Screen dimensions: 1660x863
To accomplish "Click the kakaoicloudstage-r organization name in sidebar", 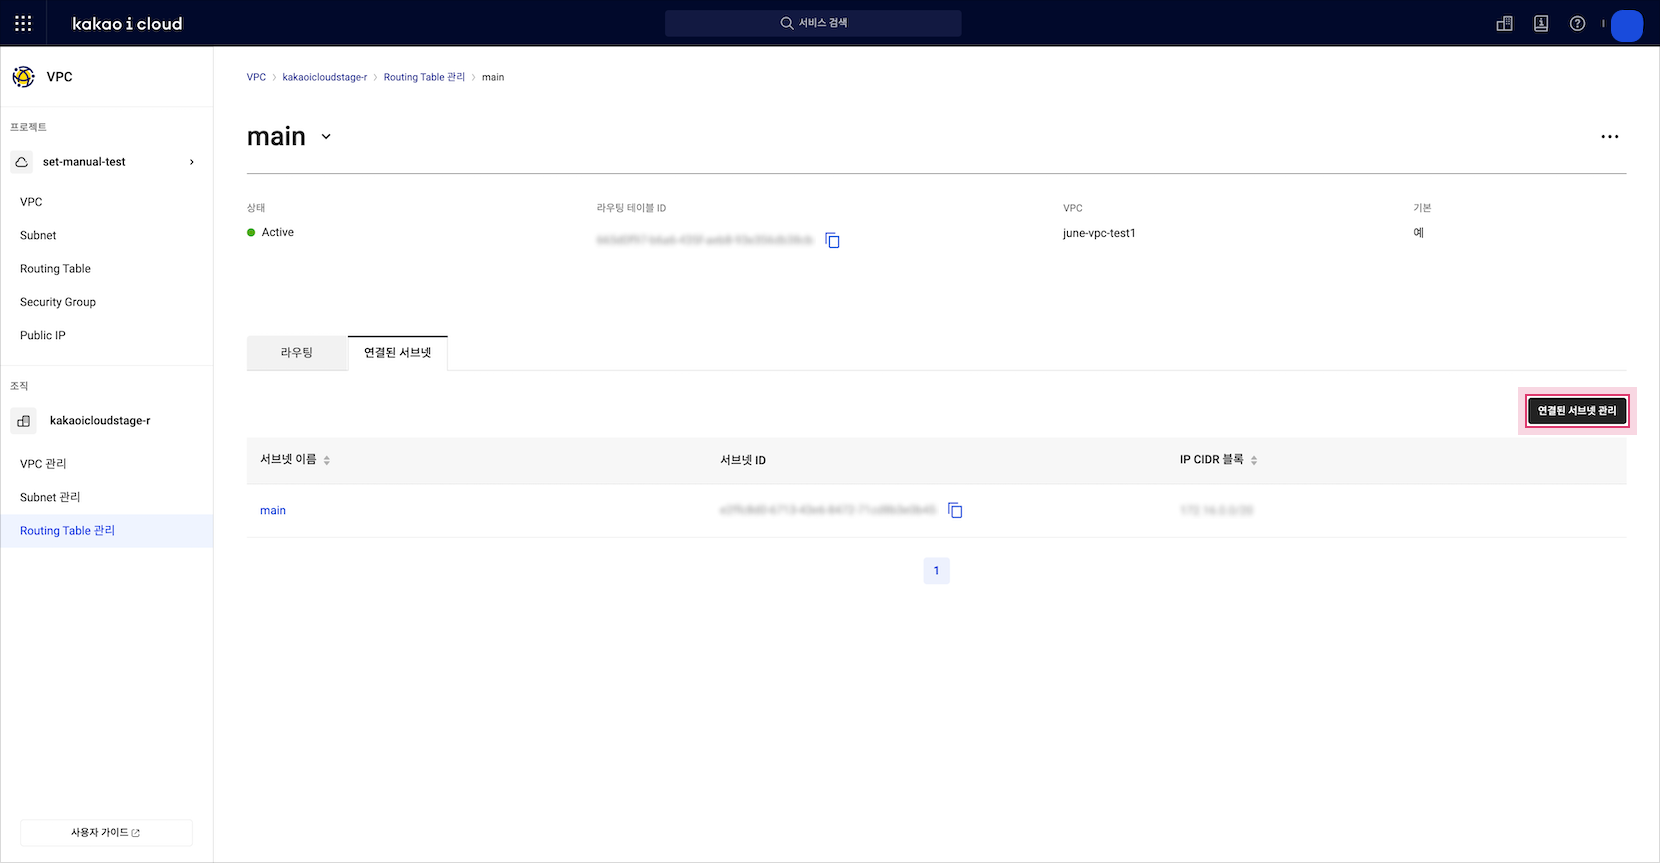I will (x=100, y=421).
